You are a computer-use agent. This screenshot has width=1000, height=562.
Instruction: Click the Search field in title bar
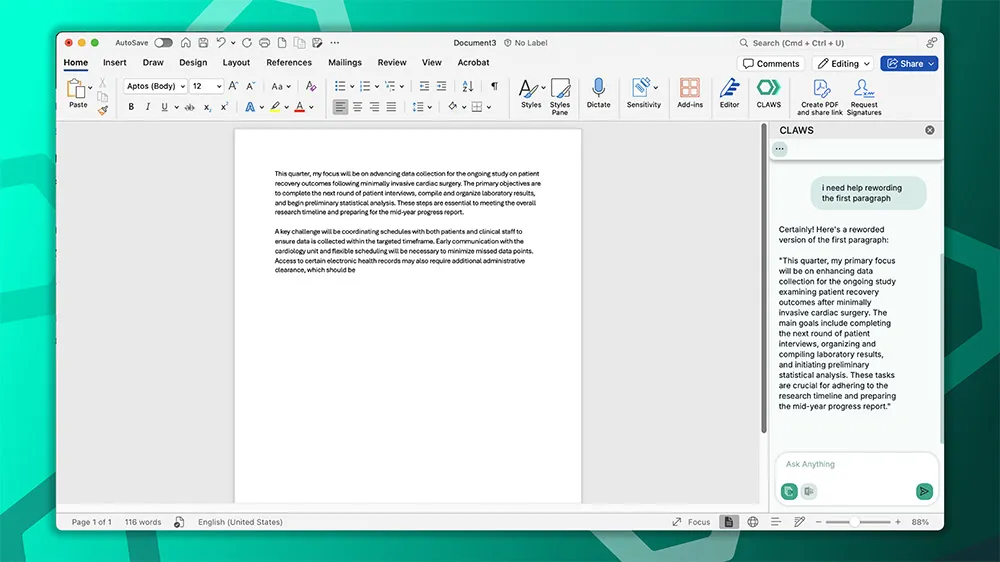pyautogui.click(x=829, y=43)
